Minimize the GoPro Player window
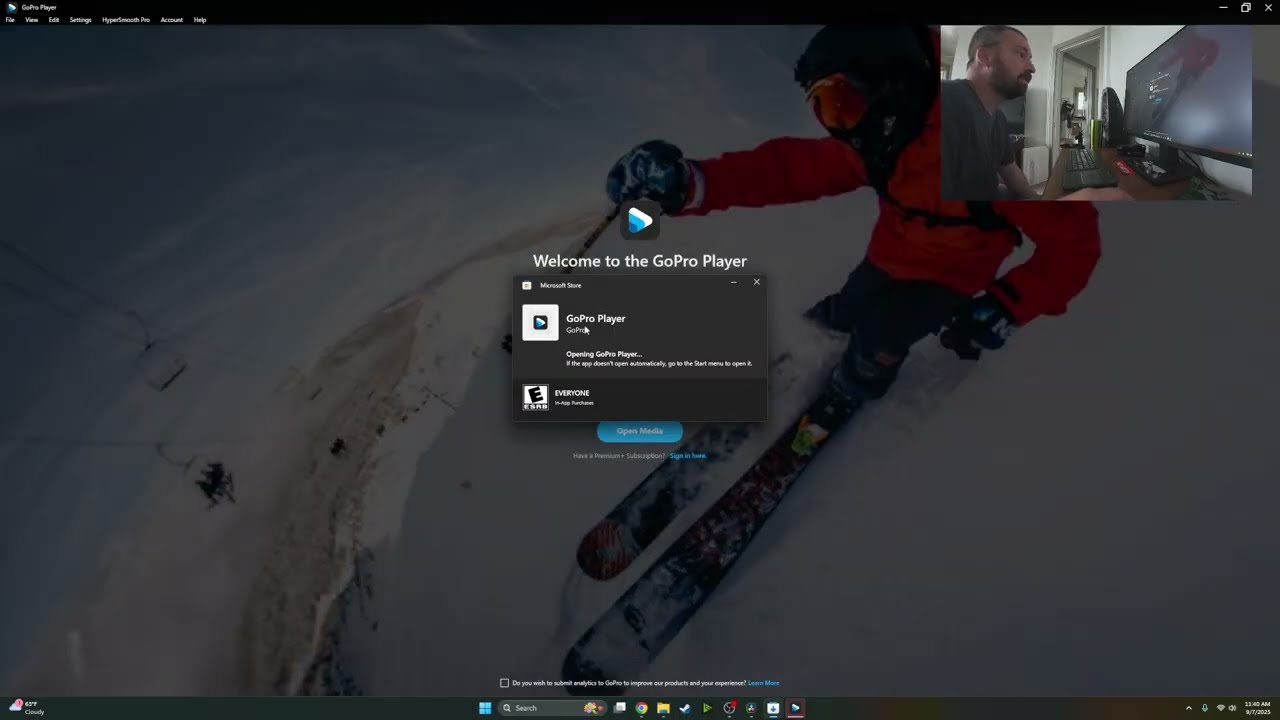1280x720 pixels. pyautogui.click(x=1223, y=7)
